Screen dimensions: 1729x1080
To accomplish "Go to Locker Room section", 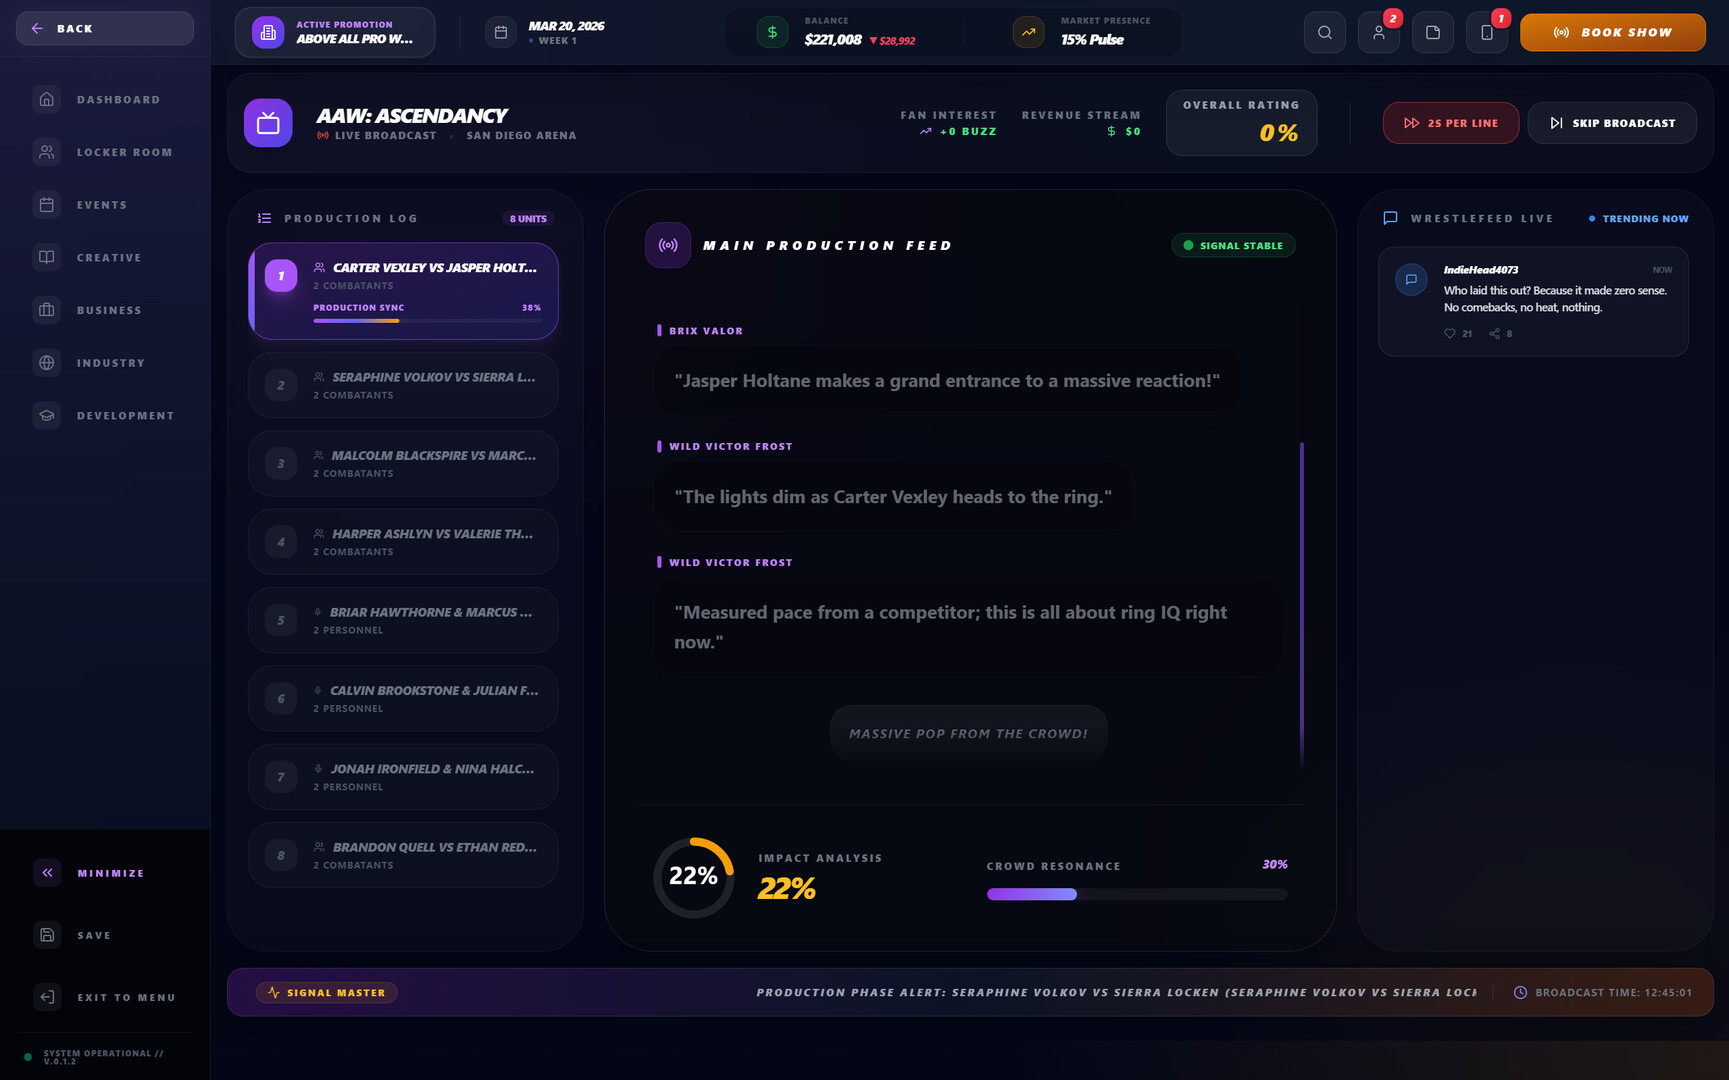I will coord(105,152).
